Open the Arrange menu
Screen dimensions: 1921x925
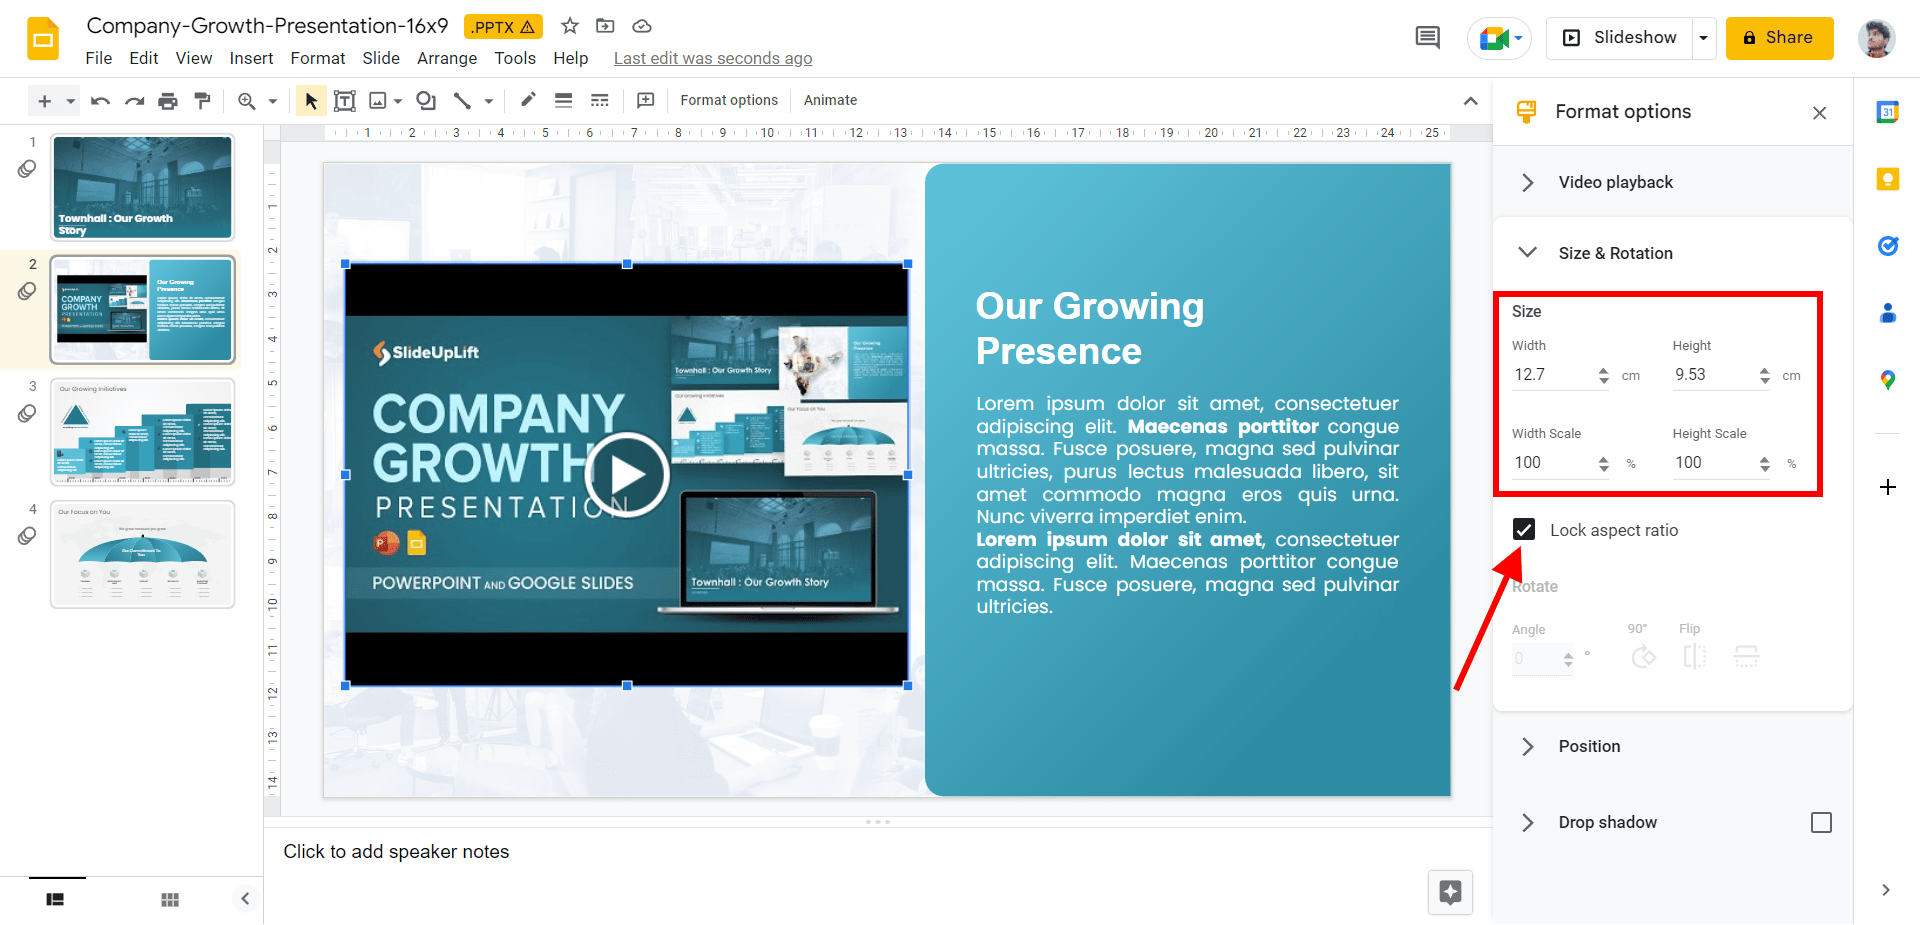click(446, 58)
